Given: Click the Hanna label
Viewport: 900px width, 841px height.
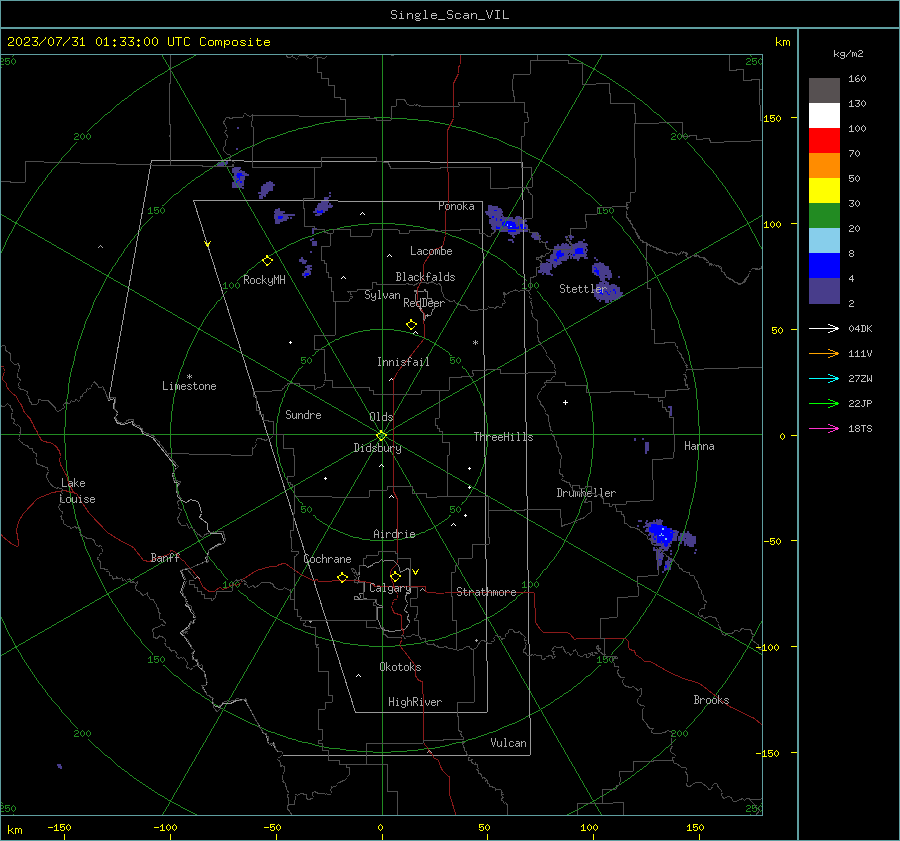Looking at the screenshot, I should click(x=699, y=446).
